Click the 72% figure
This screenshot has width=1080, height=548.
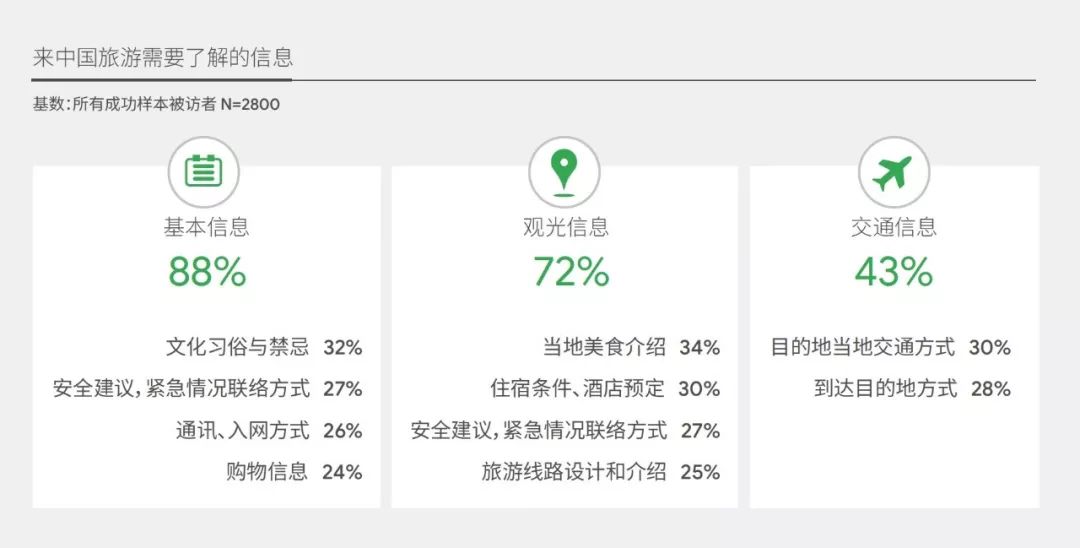click(572, 272)
